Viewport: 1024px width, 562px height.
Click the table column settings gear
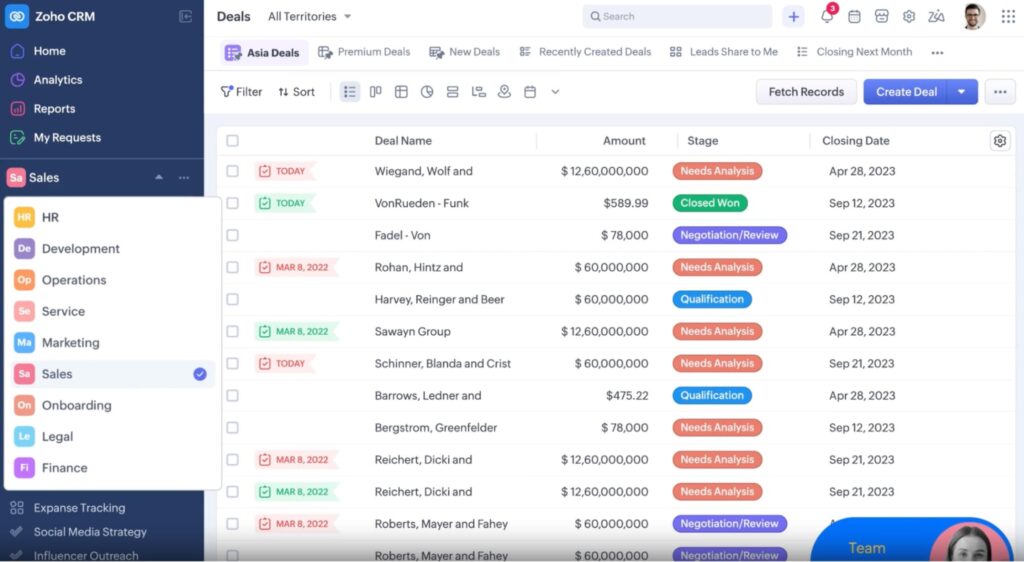[x=999, y=141]
